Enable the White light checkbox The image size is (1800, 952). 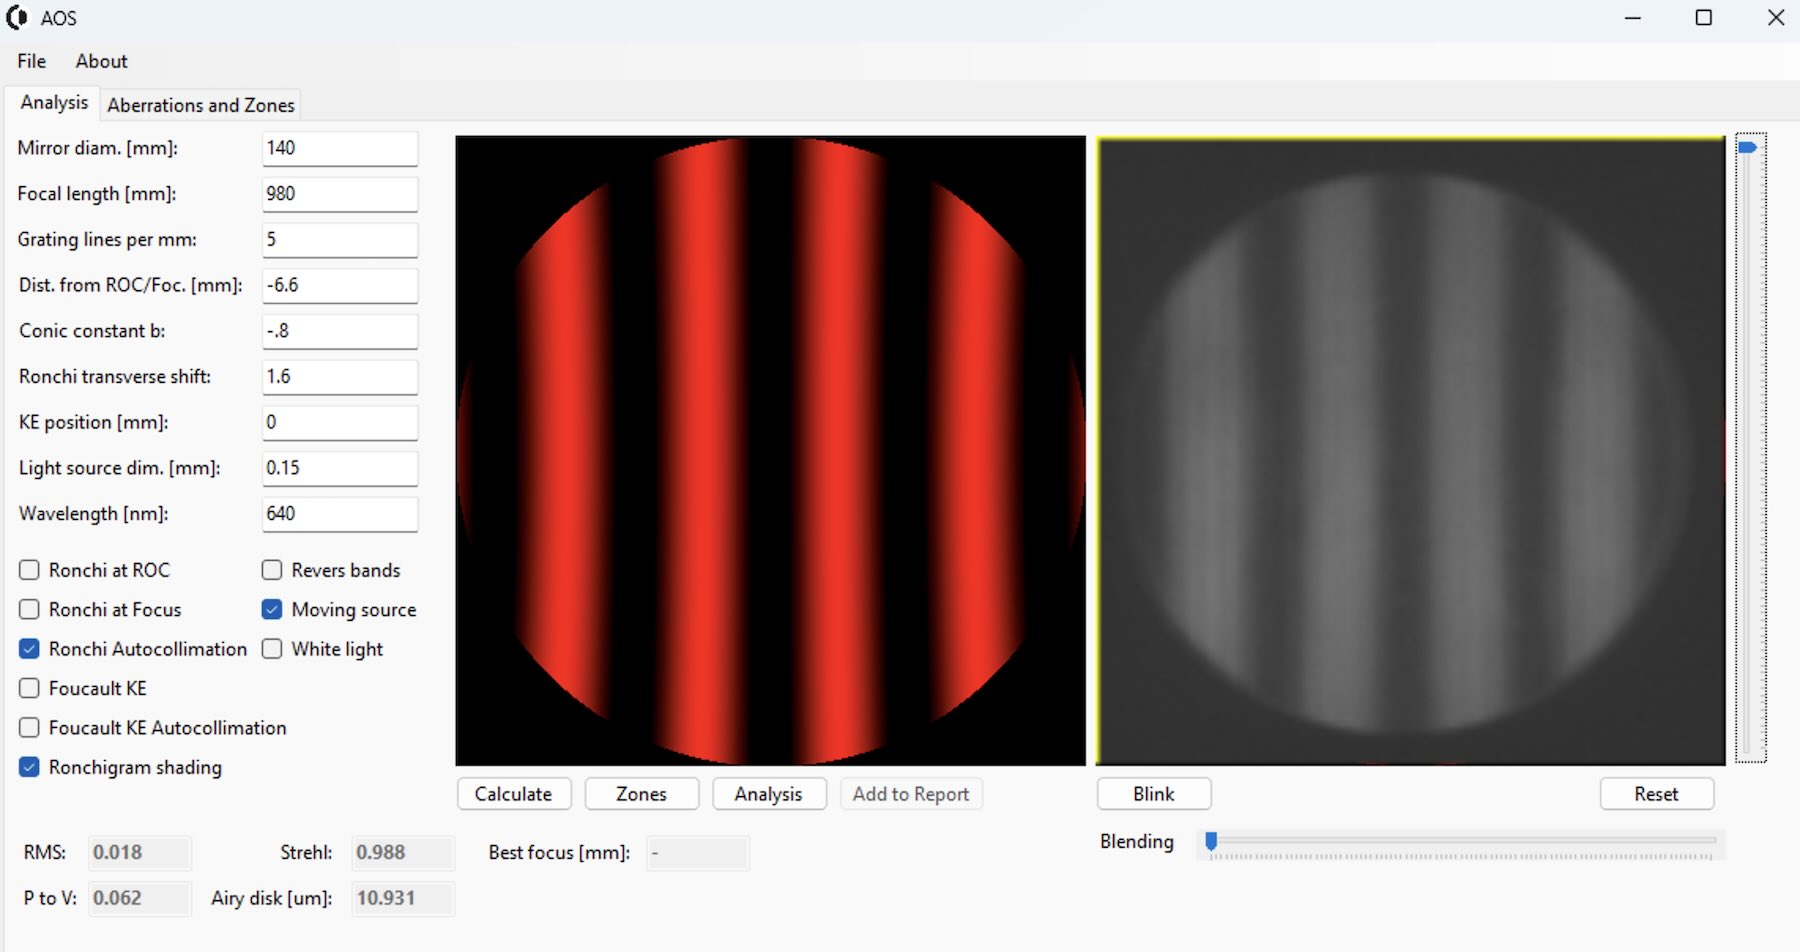tap(272, 649)
